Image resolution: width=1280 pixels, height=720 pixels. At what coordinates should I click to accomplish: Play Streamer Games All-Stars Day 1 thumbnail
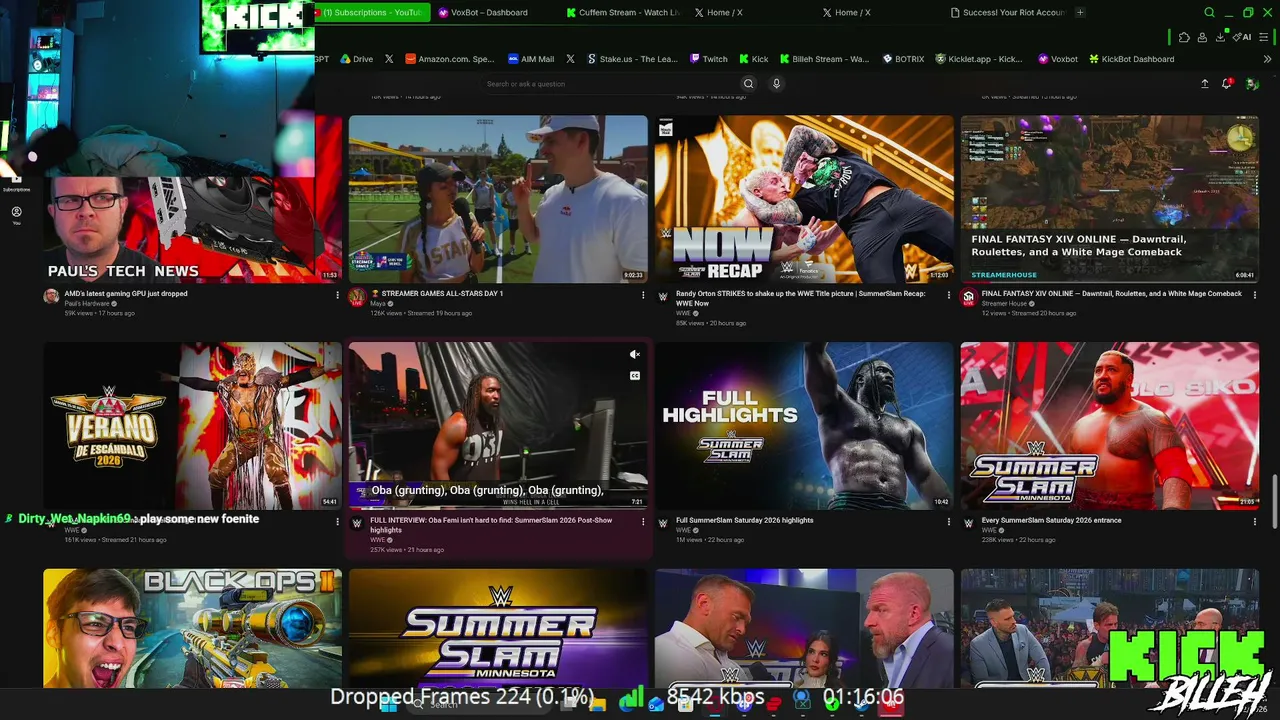click(x=498, y=199)
